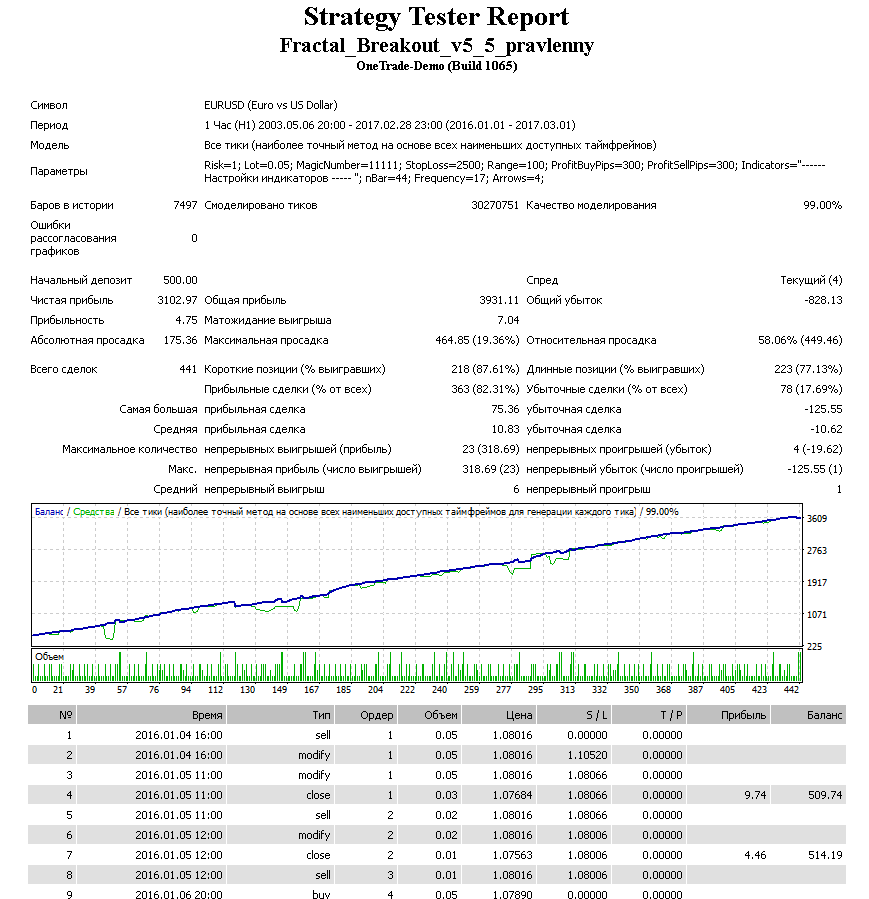
Task: Click the consecutive wins value 23 (318.69)
Action: point(491,450)
